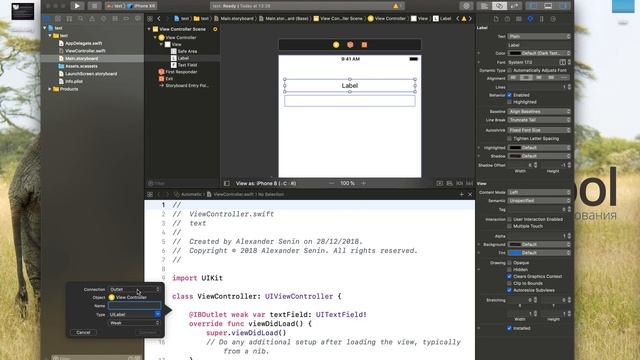Check the Highlighted behavior checkbox
Image resolution: width=640 pixels, height=360 pixels.
click(509, 102)
